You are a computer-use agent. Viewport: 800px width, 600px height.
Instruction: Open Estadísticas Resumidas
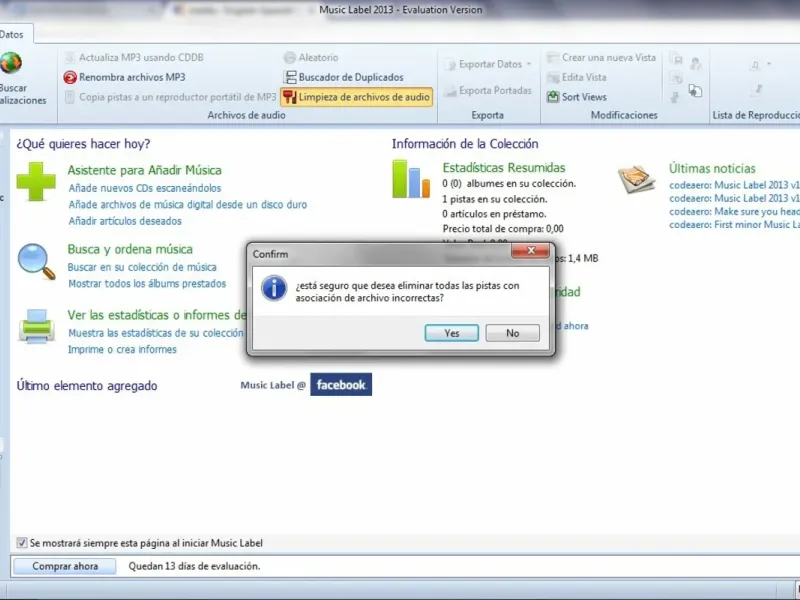[x=504, y=168]
